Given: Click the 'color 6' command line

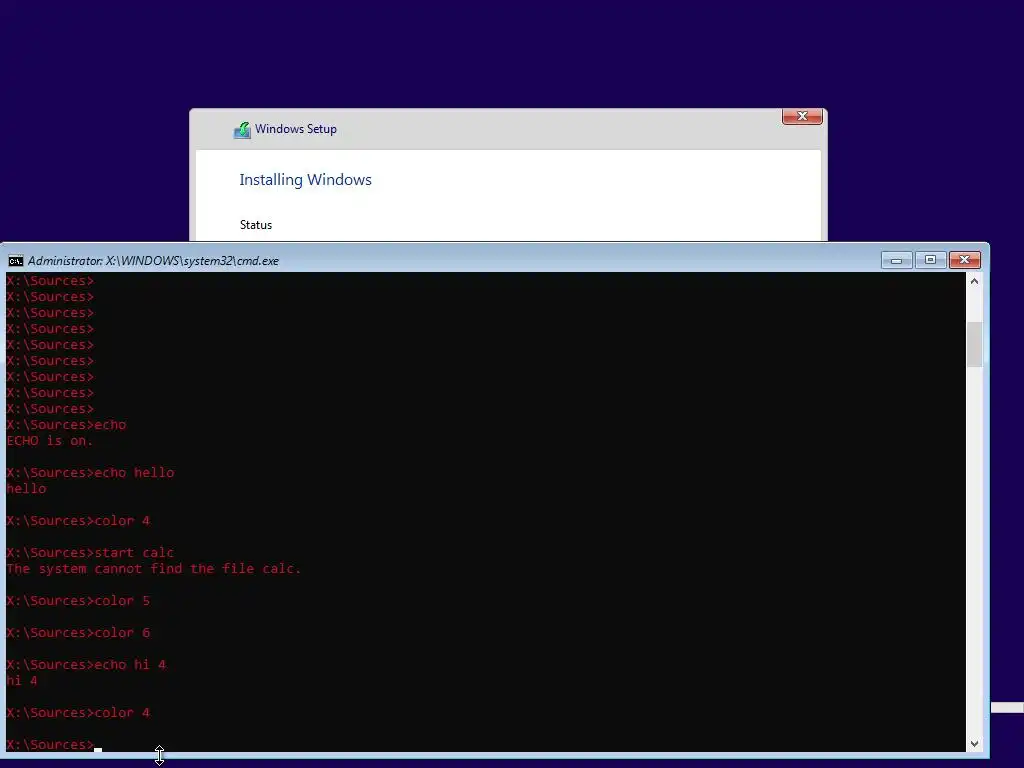Looking at the screenshot, I should (78, 633).
